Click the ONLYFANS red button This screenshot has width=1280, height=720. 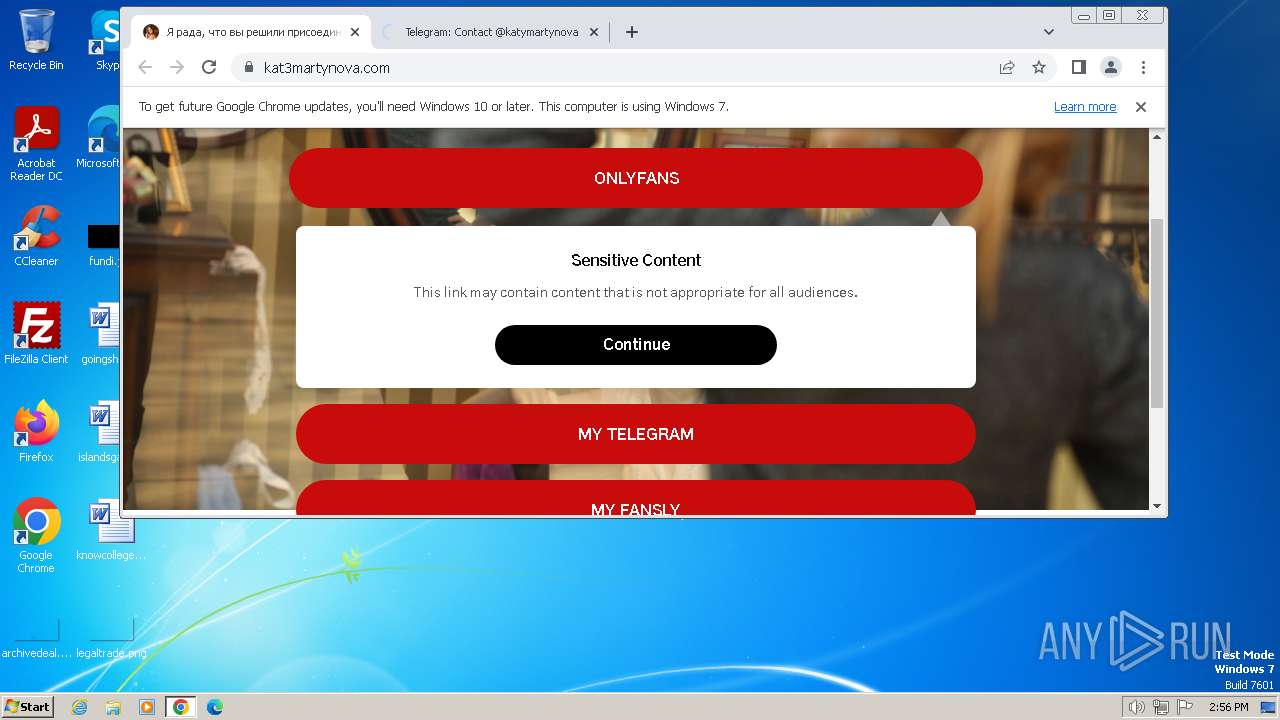coord(636,178)
